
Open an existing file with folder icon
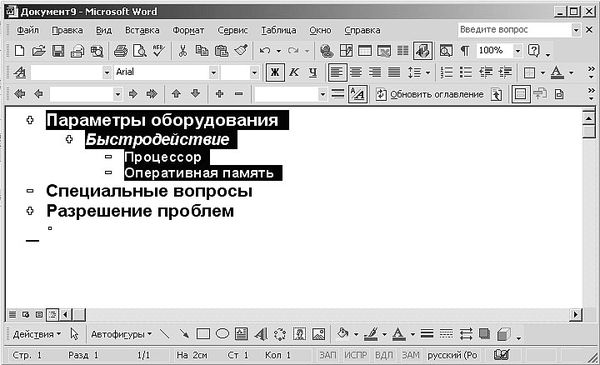tap(39, 51)
